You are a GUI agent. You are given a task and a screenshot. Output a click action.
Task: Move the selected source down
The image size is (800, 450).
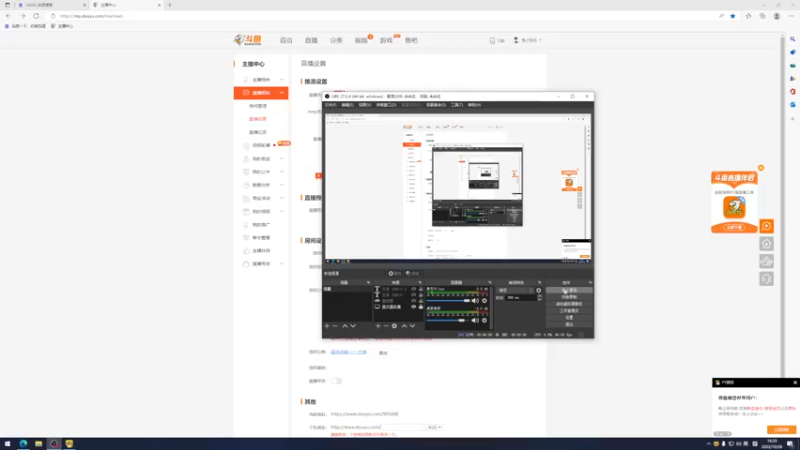click(x=412, y=326)
